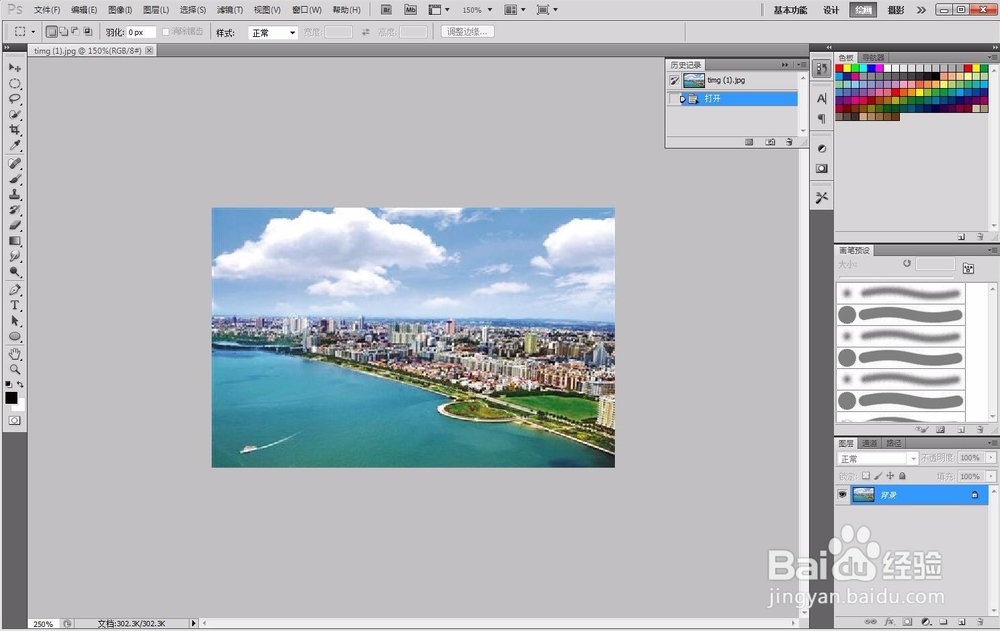Open the Paragraph panel icon

[x=821, y=119]
